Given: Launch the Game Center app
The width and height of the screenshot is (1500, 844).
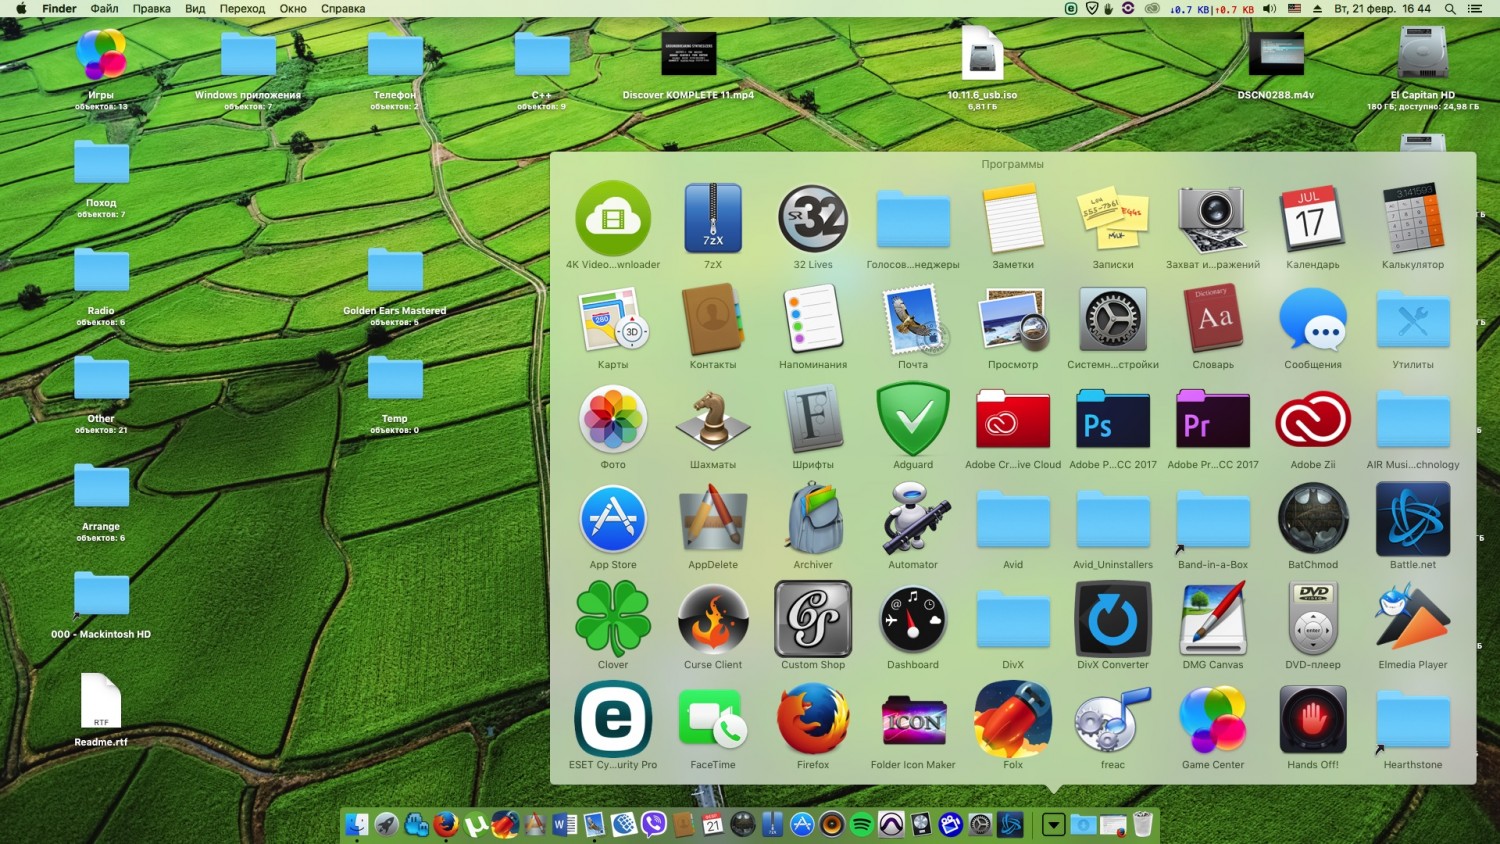Looking at the screenshot, I should pyautogui.click(x=1213, y=719).
